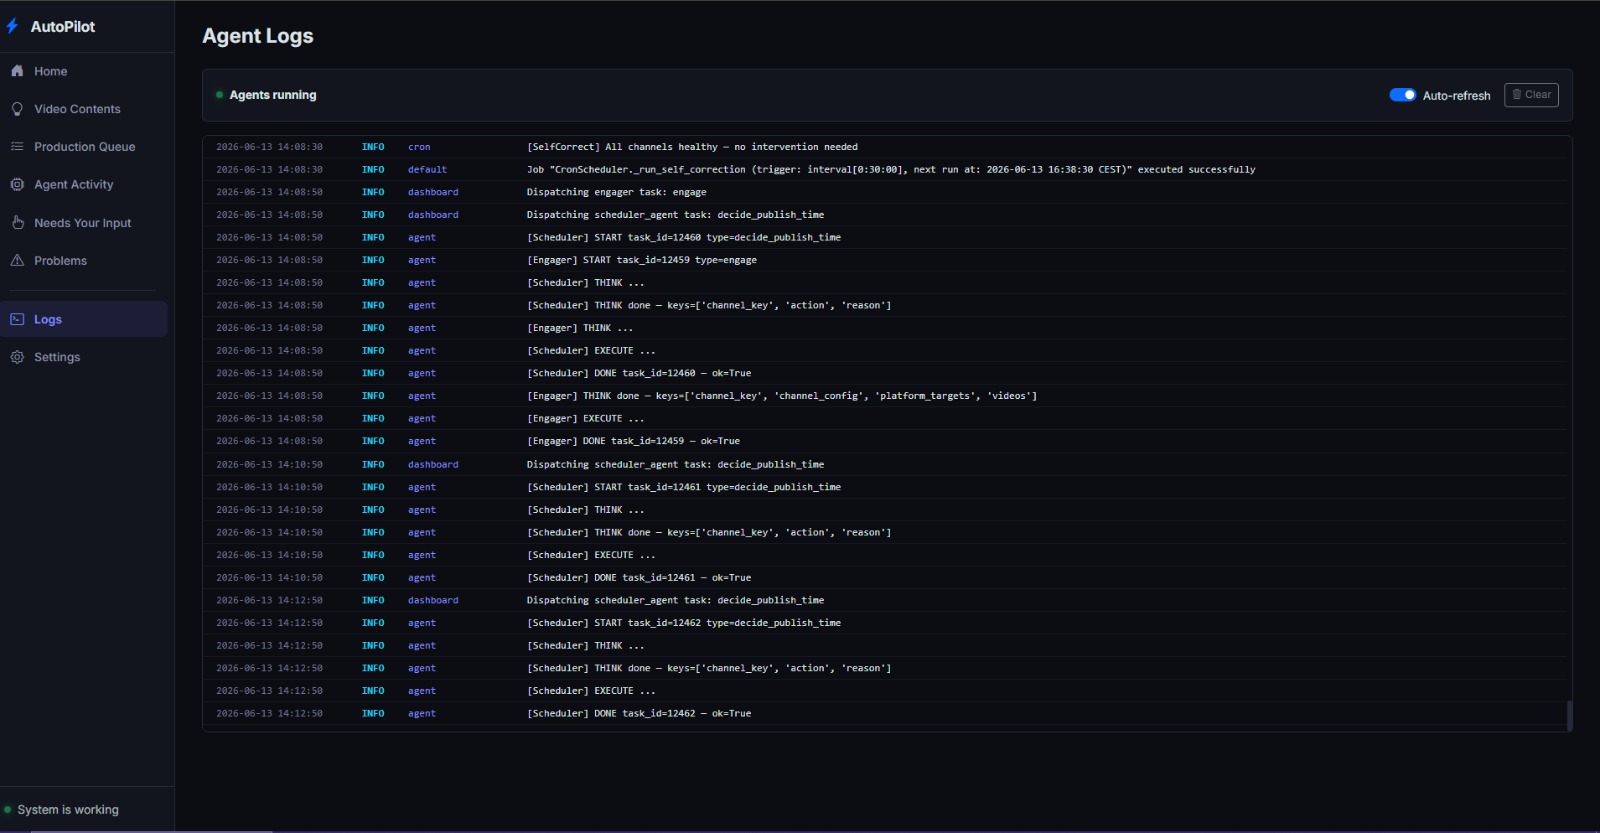Open the Production Queue section
Viewport: 1600px width, 833px height.
coord(84,147)
